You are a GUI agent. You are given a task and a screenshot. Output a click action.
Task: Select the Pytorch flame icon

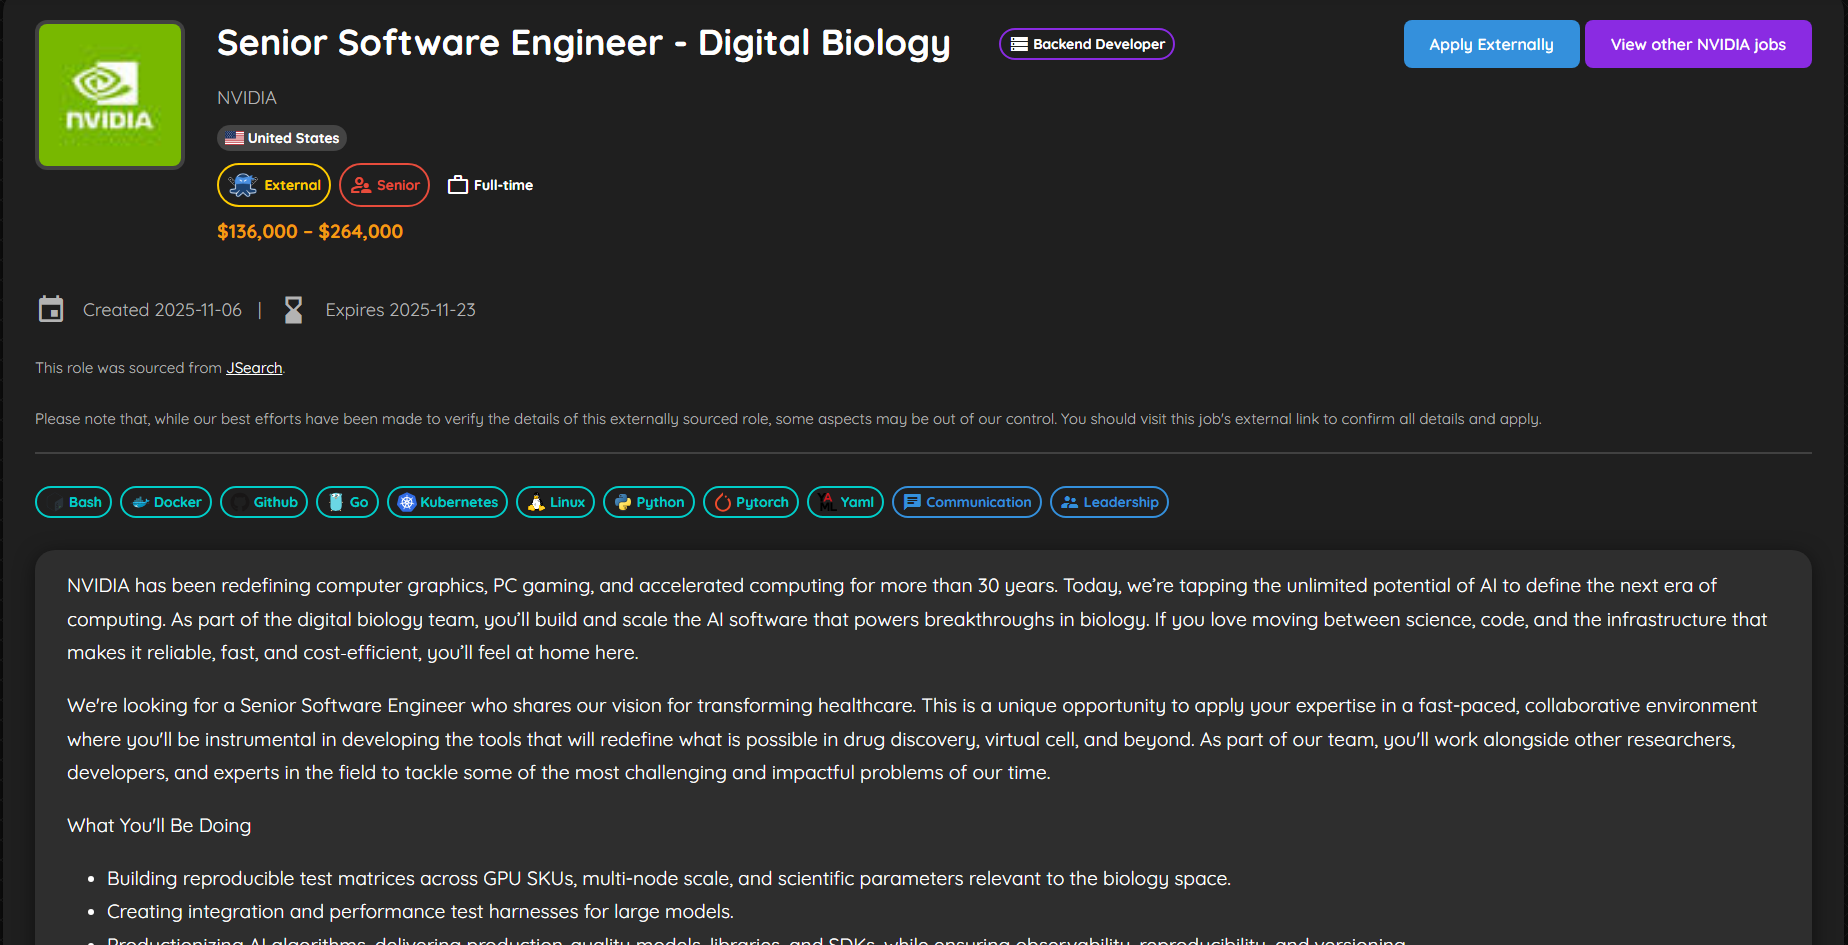pyautogui.click(x=723, y=502)
